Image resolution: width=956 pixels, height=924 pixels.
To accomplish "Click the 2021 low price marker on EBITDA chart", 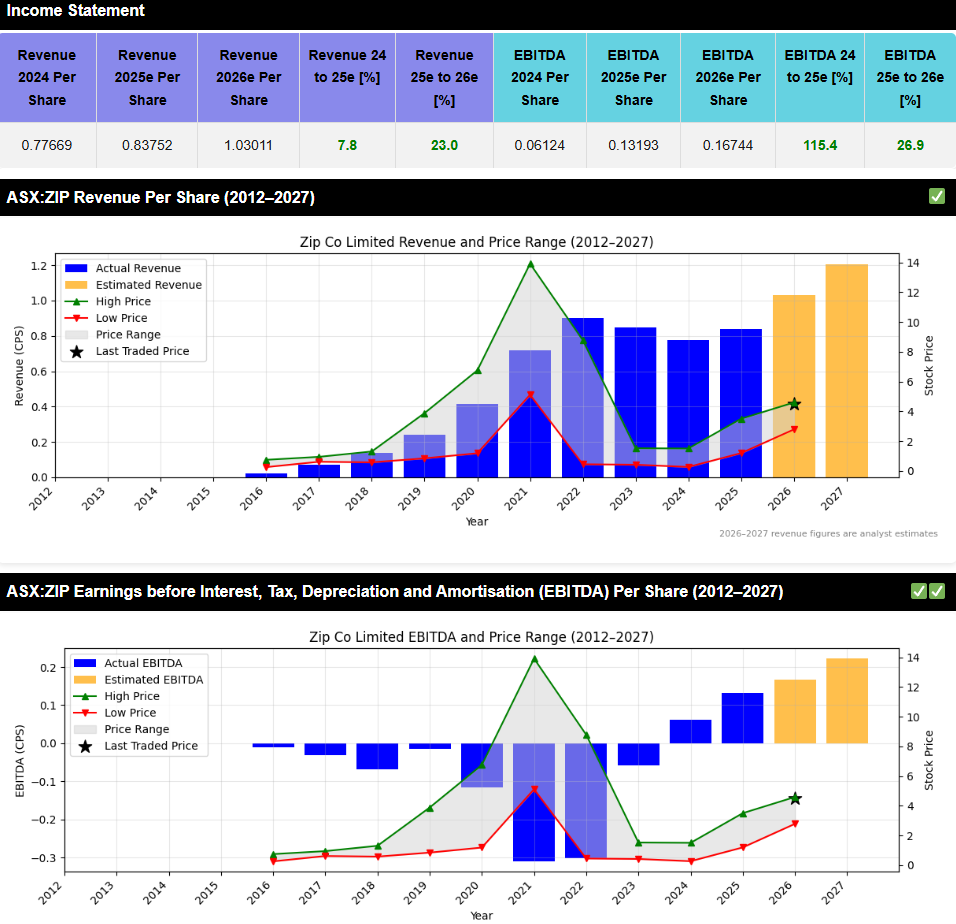I will click(534, 790).
